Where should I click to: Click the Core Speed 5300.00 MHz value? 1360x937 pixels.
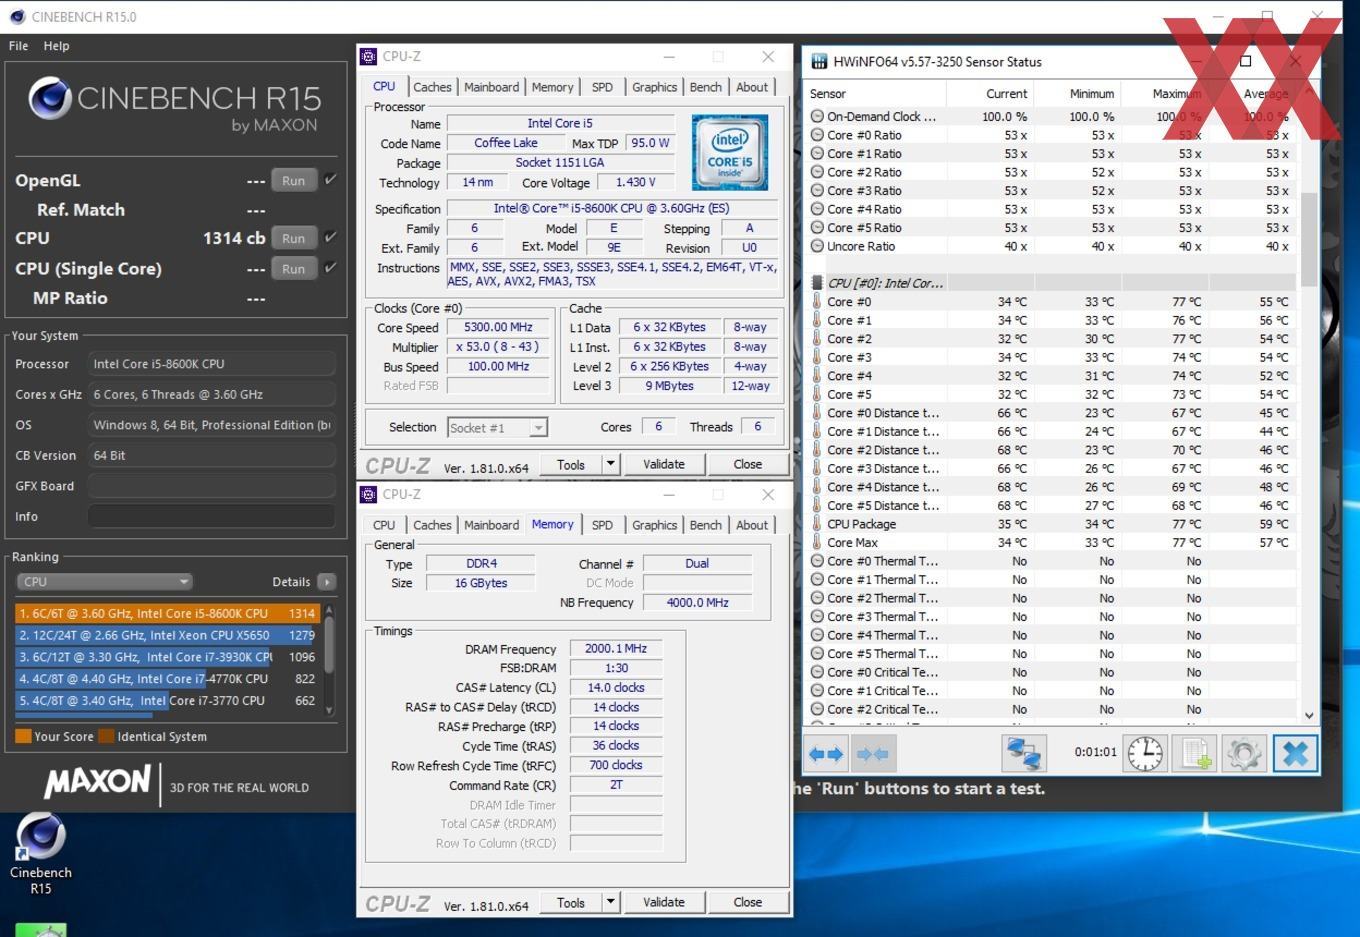click(499, 327)
